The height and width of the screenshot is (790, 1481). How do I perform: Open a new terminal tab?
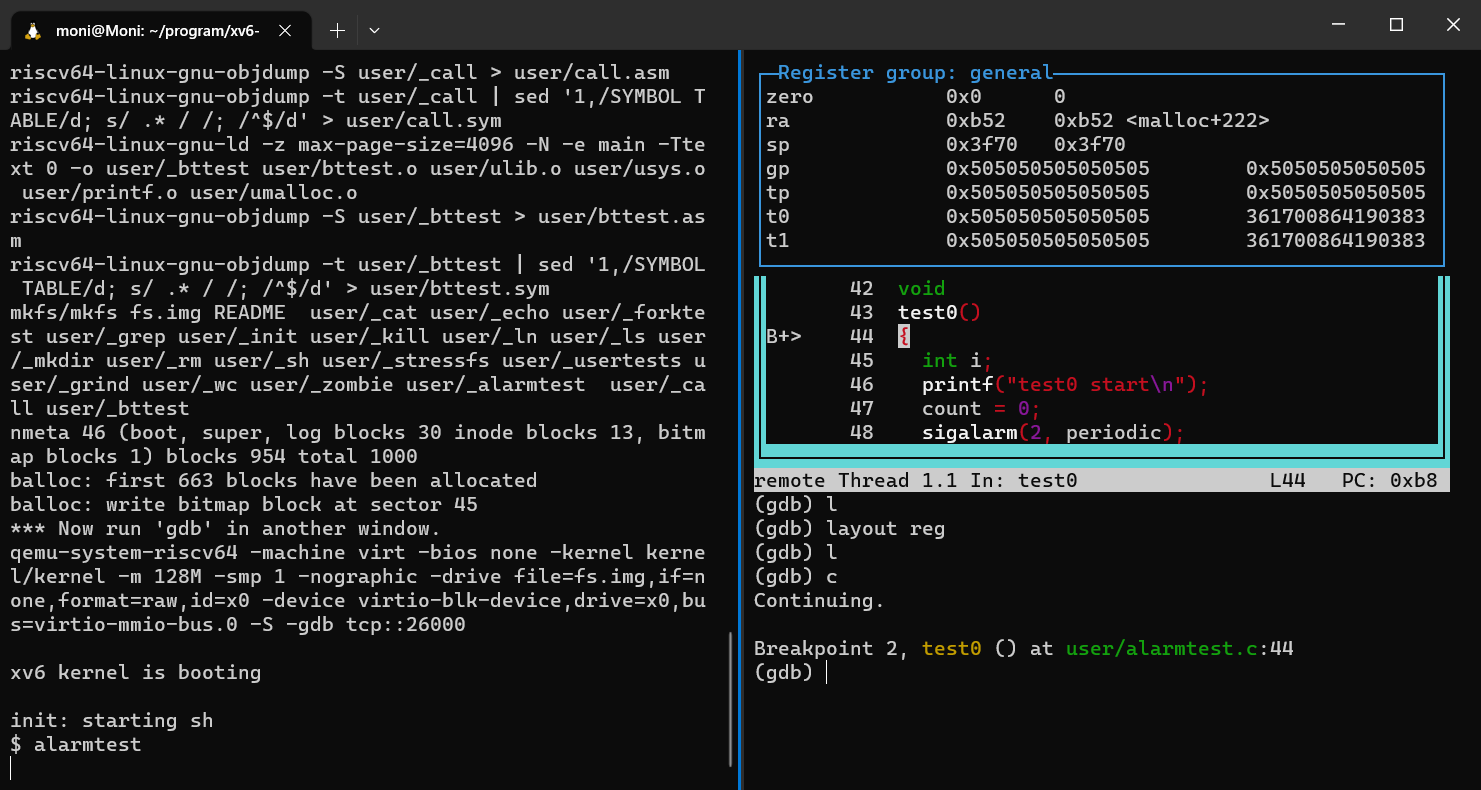point(338,31)
